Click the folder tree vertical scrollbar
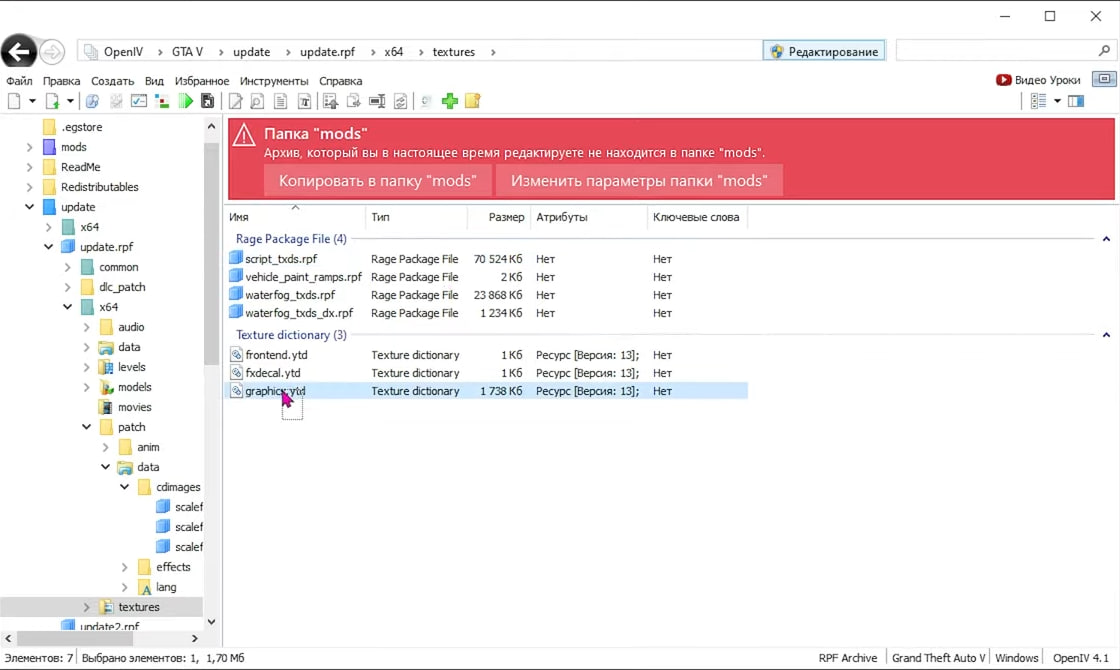Screen dimensions: 1120x670 (211, 253)
